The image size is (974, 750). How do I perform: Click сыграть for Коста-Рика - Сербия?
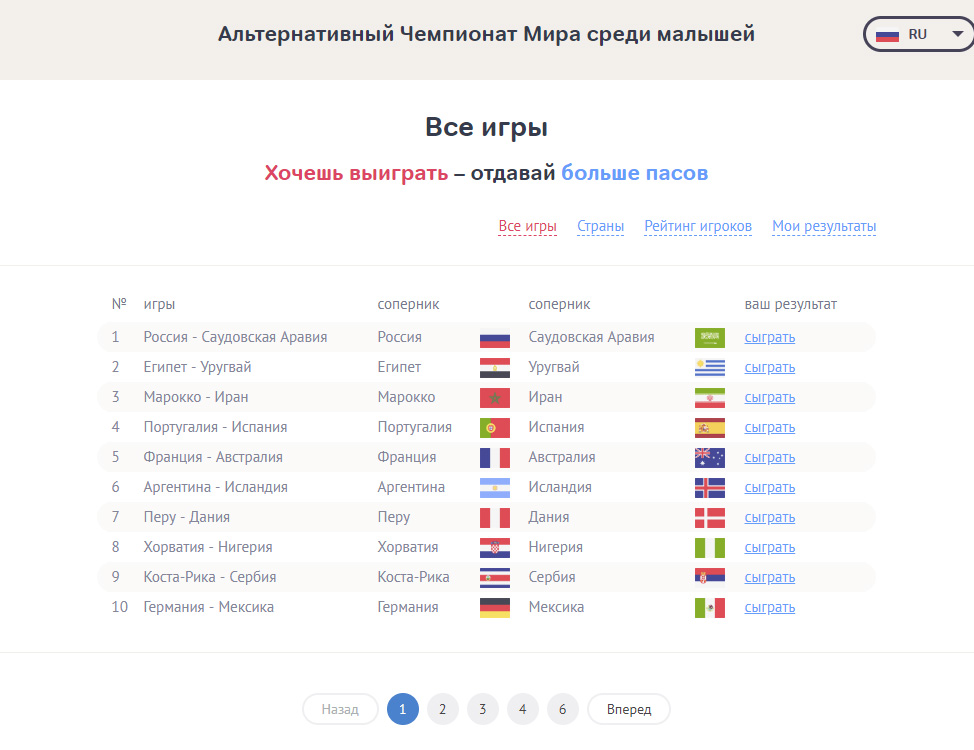click(770, 577)
